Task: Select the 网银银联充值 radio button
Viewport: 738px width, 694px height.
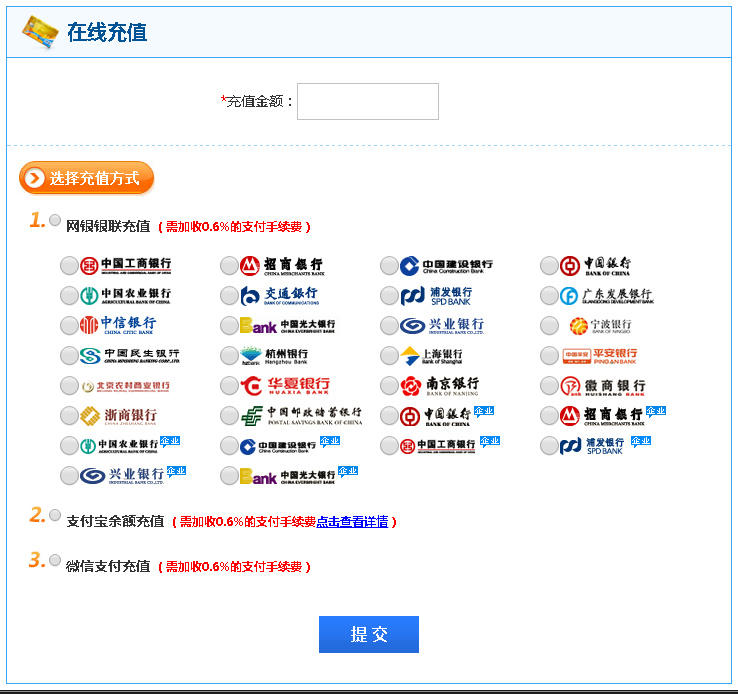Action: point(55,220)
